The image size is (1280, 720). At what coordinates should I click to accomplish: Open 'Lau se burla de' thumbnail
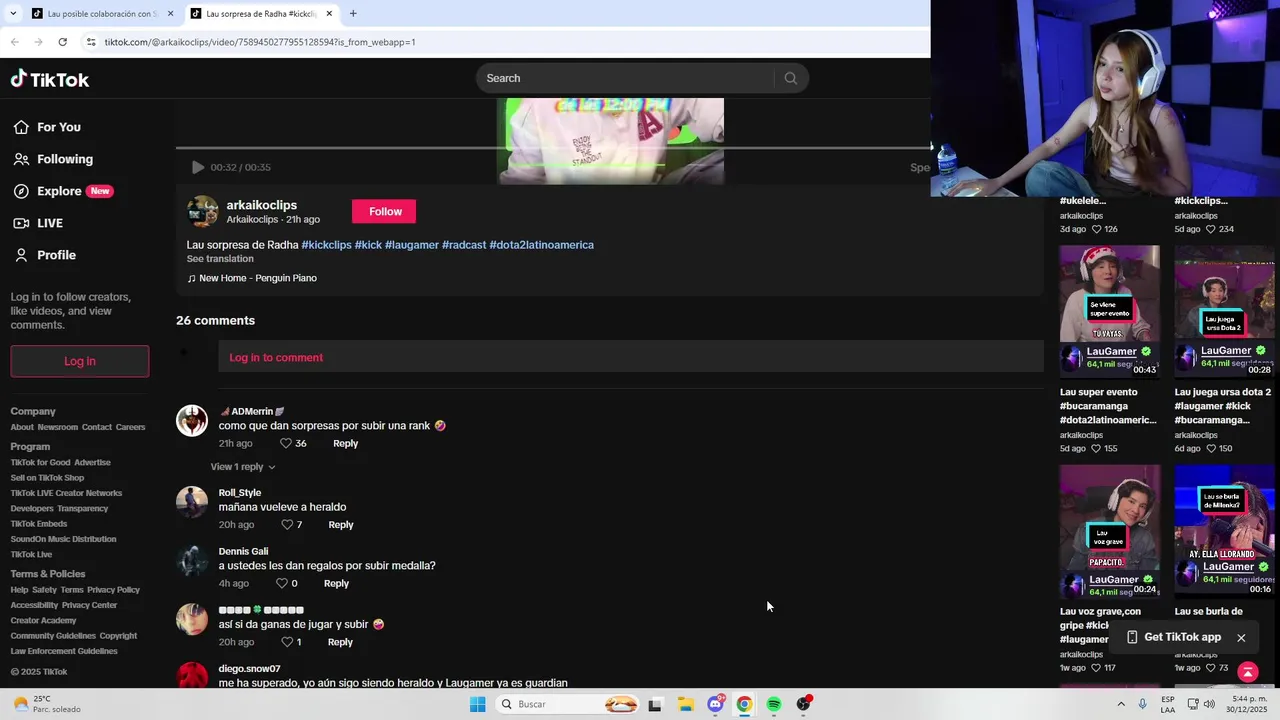point(1225,531)
